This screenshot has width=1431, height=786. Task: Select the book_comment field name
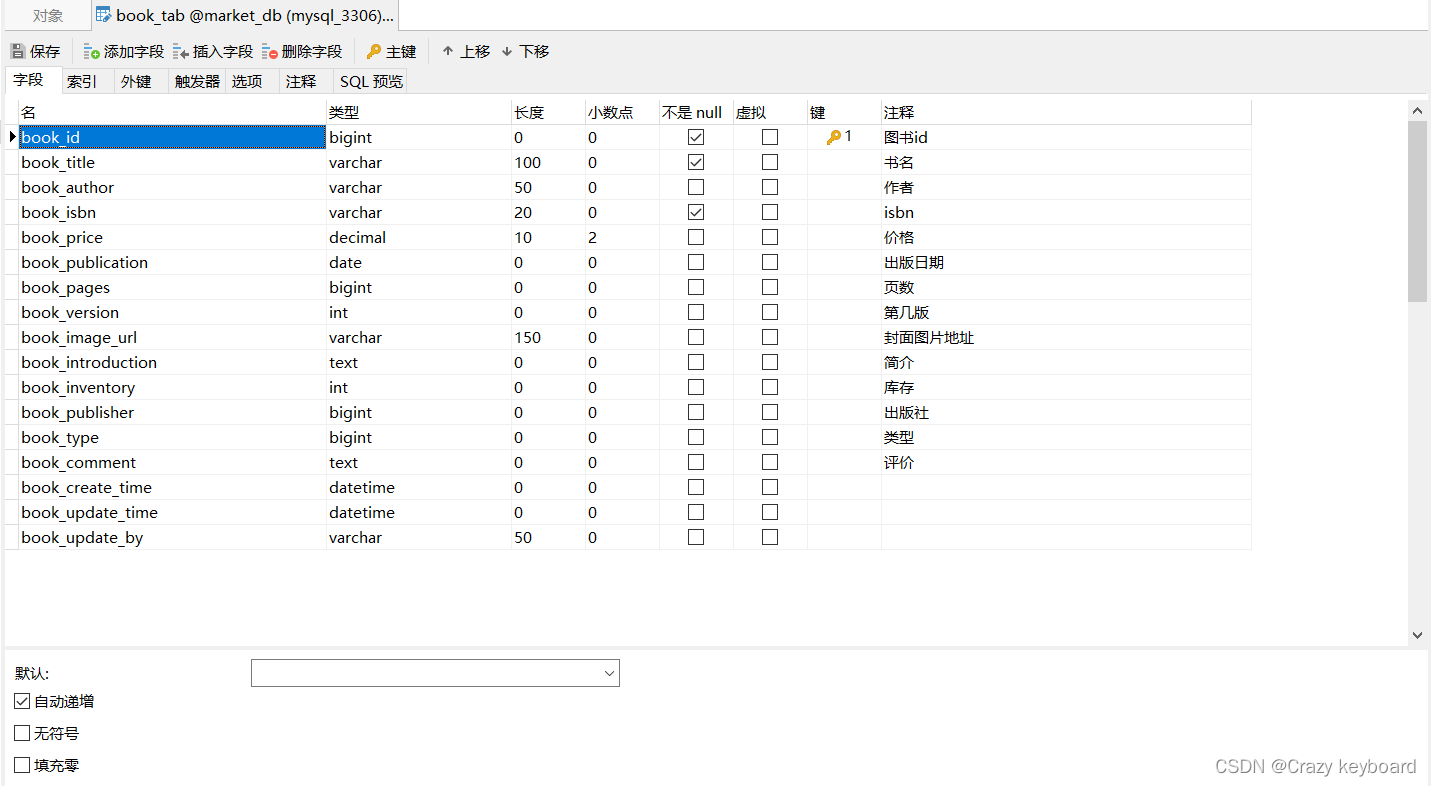(79, 462)
